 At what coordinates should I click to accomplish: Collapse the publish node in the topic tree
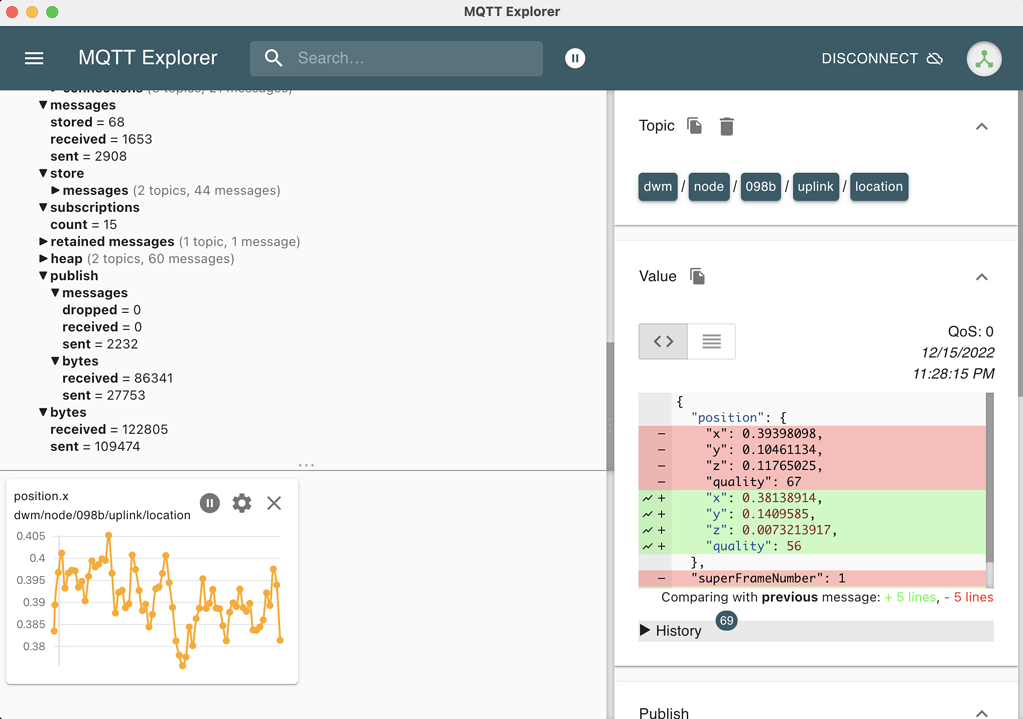[x=42, y=275]
